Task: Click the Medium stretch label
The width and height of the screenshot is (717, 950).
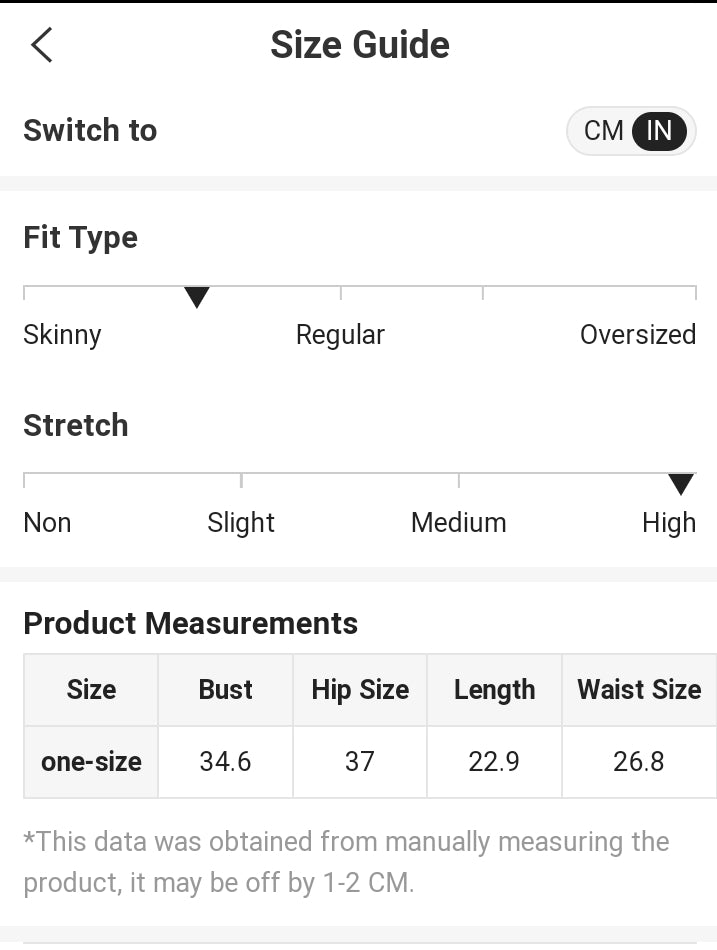Action: (x=458, y=523)
